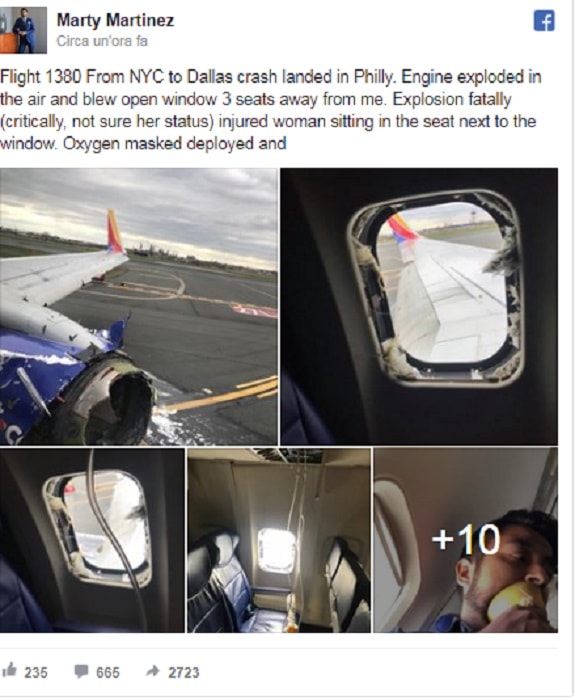The height and width of the screenshot is (700, 575).
Task: Click the 'Circa un'ora fa' timestamp
Action: (102, 41)
